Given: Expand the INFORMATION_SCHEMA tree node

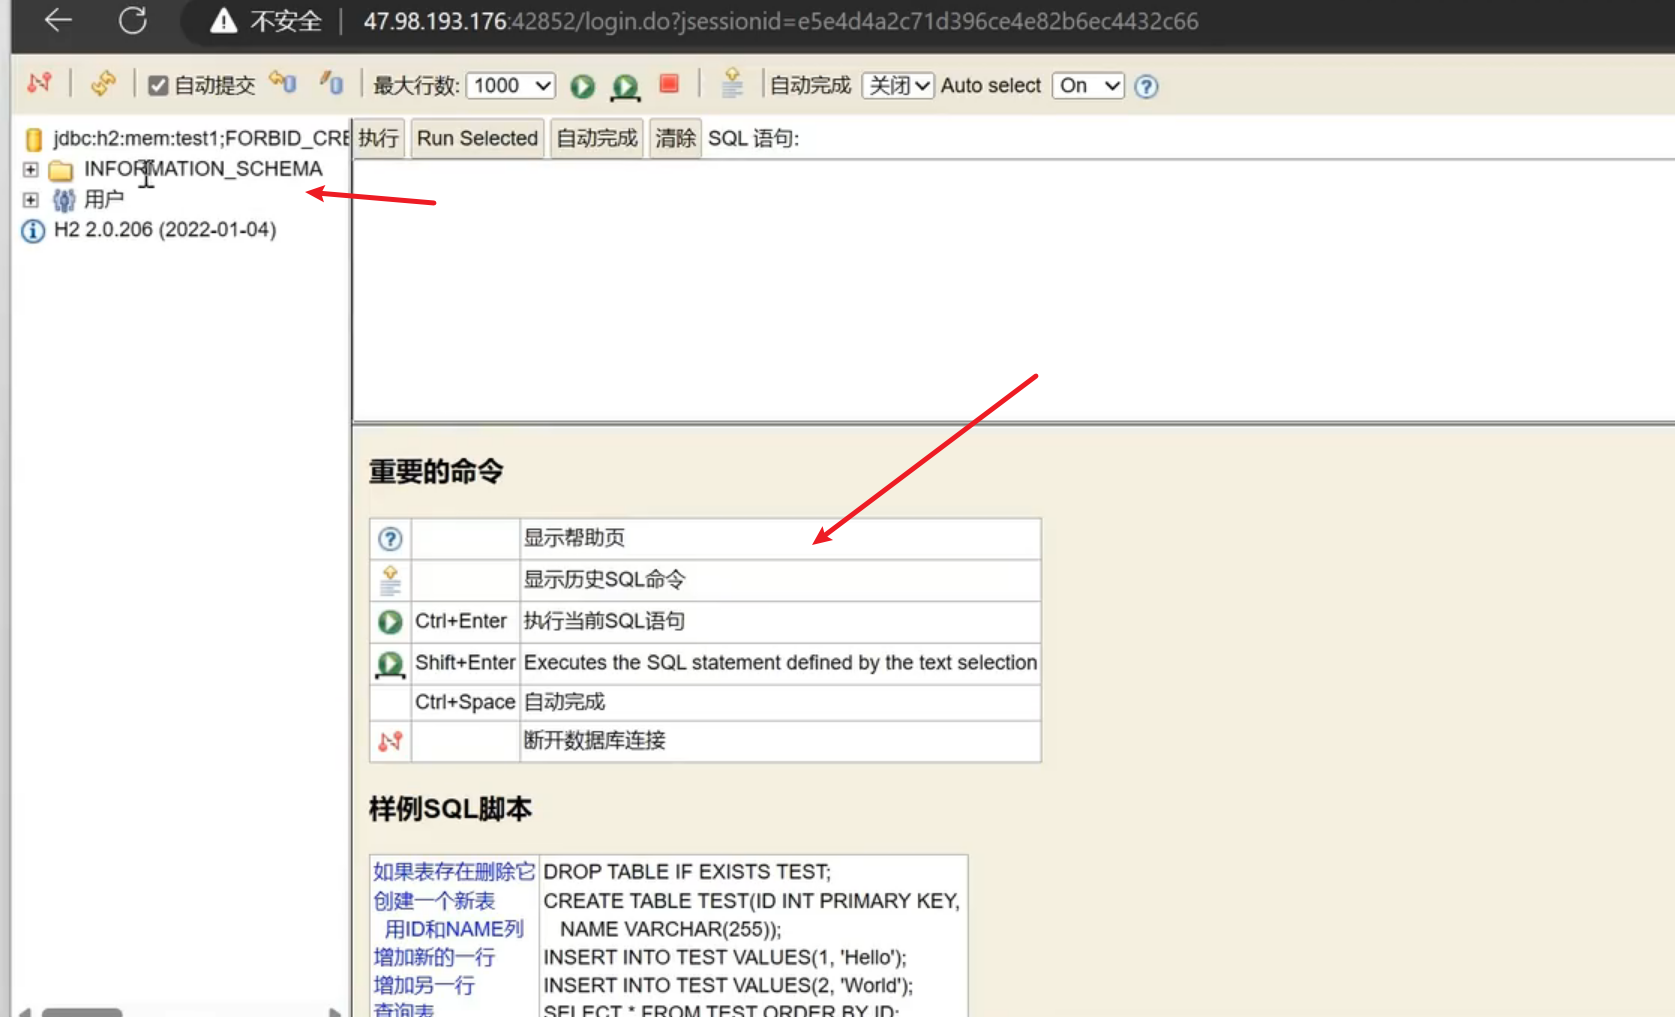Looking at the screenshot, I should [31, 169].
